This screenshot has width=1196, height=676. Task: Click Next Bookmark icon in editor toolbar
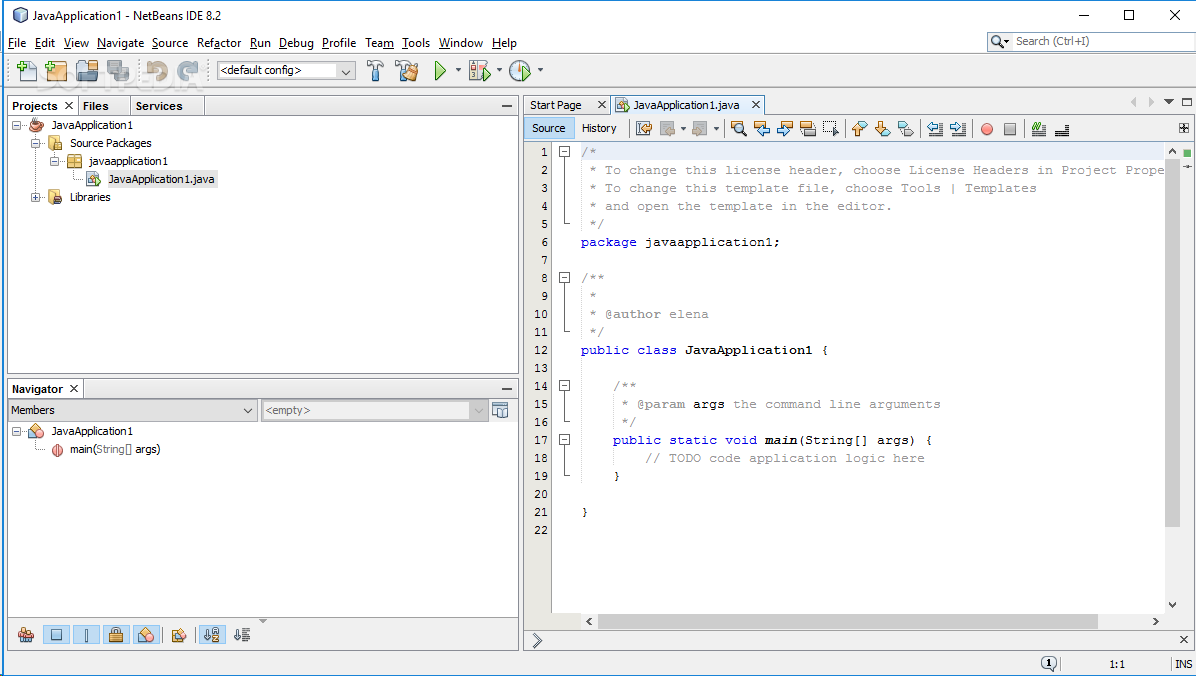[x=883, y=129]
